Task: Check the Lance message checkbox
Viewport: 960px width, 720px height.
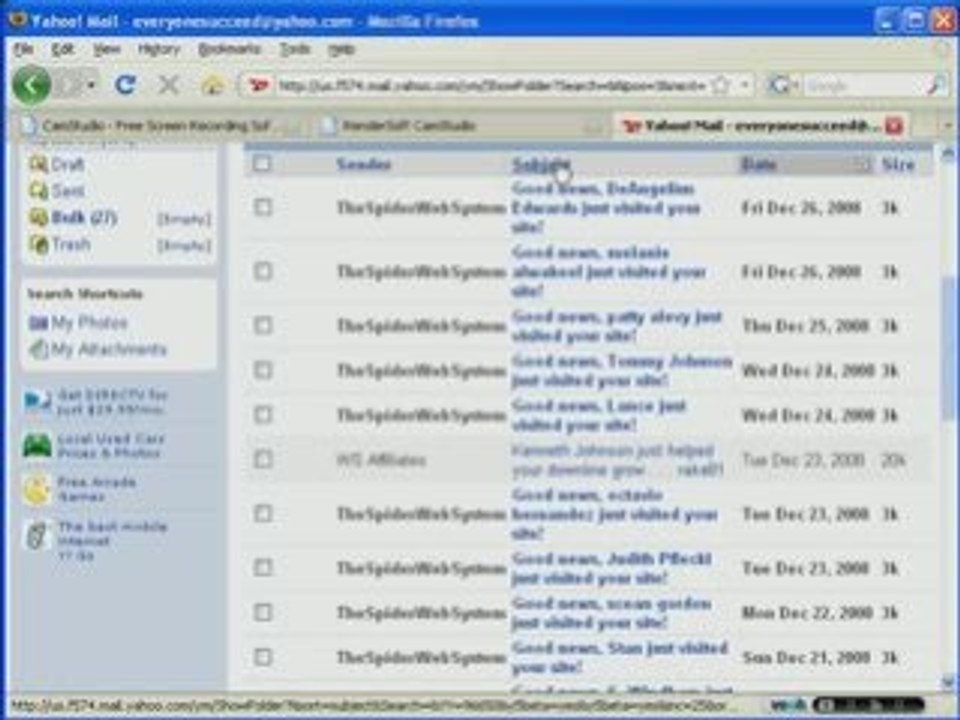Action: [x=263, y=414]
